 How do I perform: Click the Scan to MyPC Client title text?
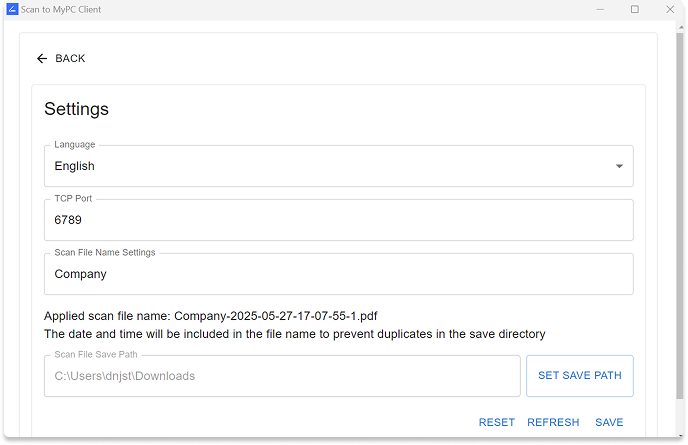(x=61, y=9)
